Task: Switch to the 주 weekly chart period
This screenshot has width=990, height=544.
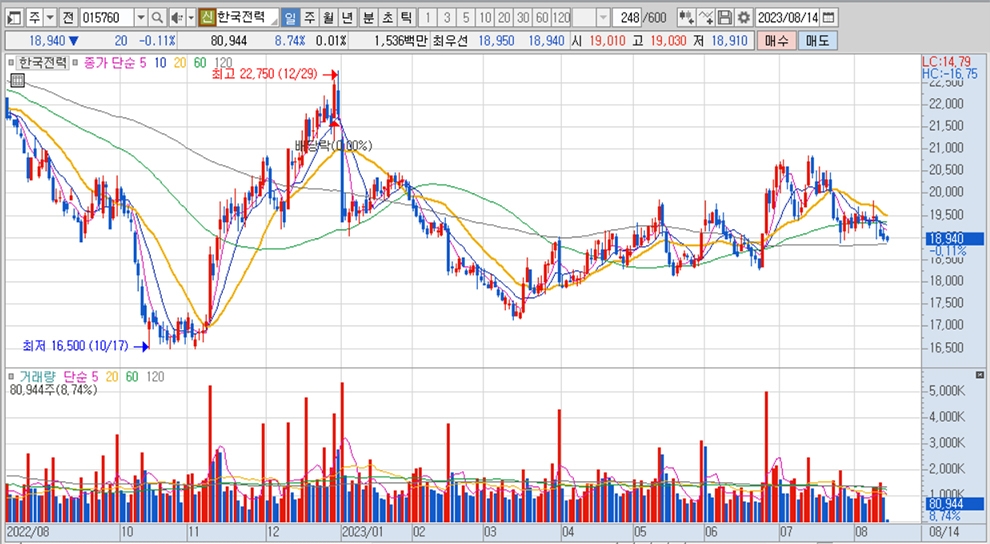Action: point(309,17)
